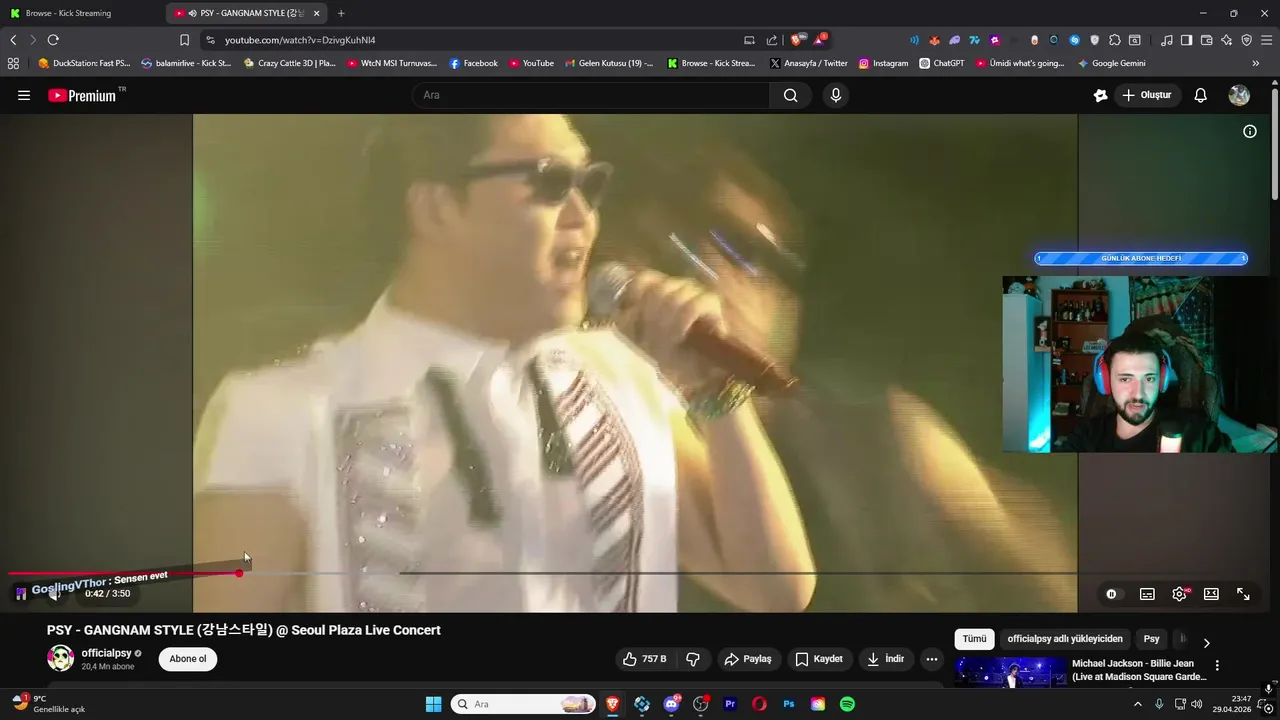Viewport: 1280px width, 720px height.
Task: Select the Psy filter chip
Action: coord(1152,639)
